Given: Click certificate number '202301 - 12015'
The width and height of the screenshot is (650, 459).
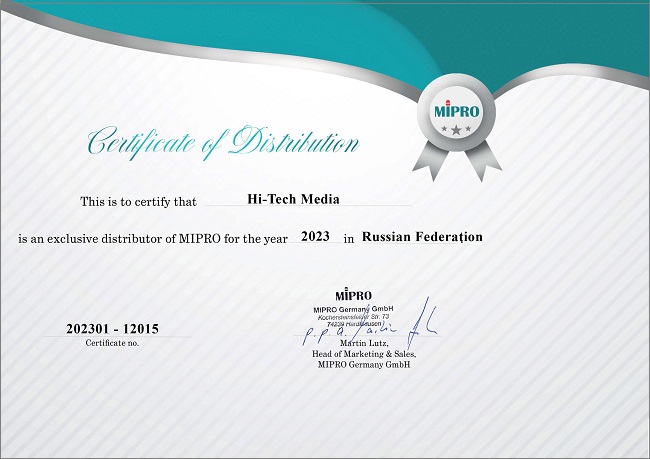Looking at the screenshot, I should (112, 329).
